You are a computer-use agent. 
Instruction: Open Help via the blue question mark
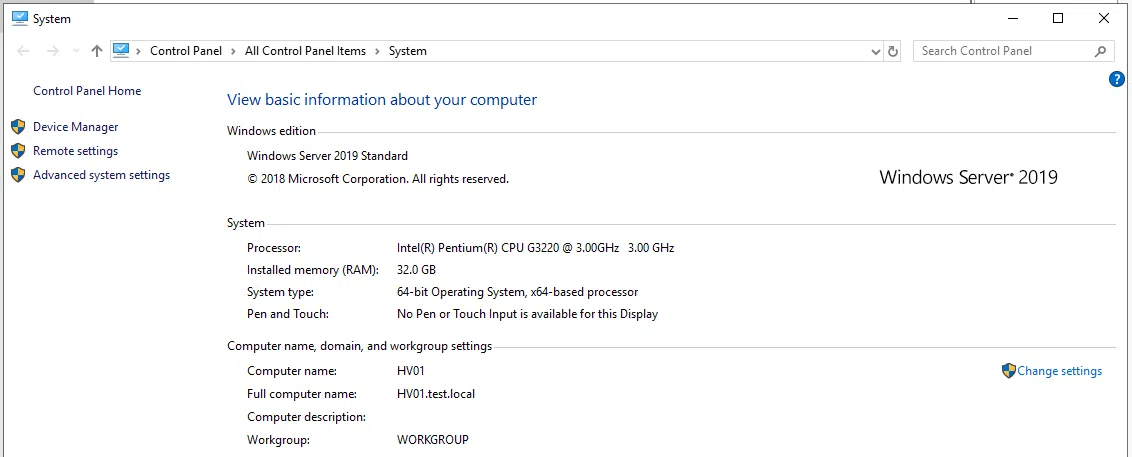tap(1117, 79)
